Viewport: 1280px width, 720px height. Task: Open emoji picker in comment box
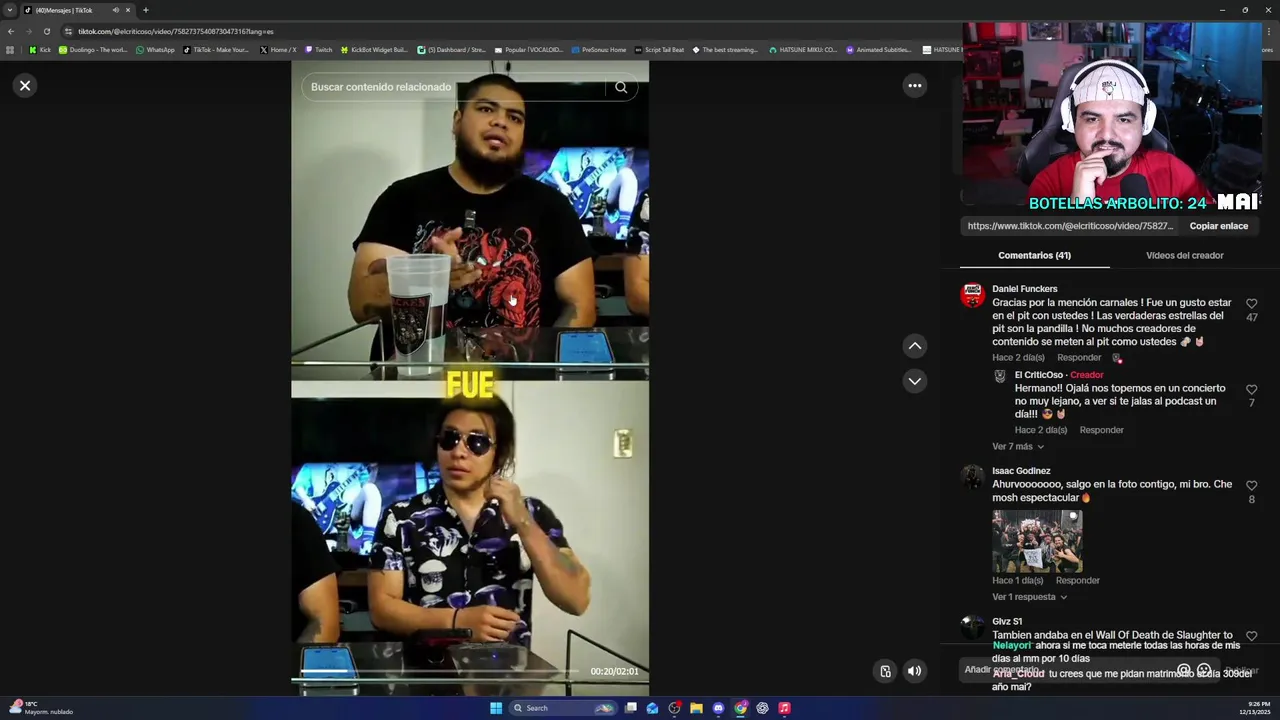point(1204,670)
